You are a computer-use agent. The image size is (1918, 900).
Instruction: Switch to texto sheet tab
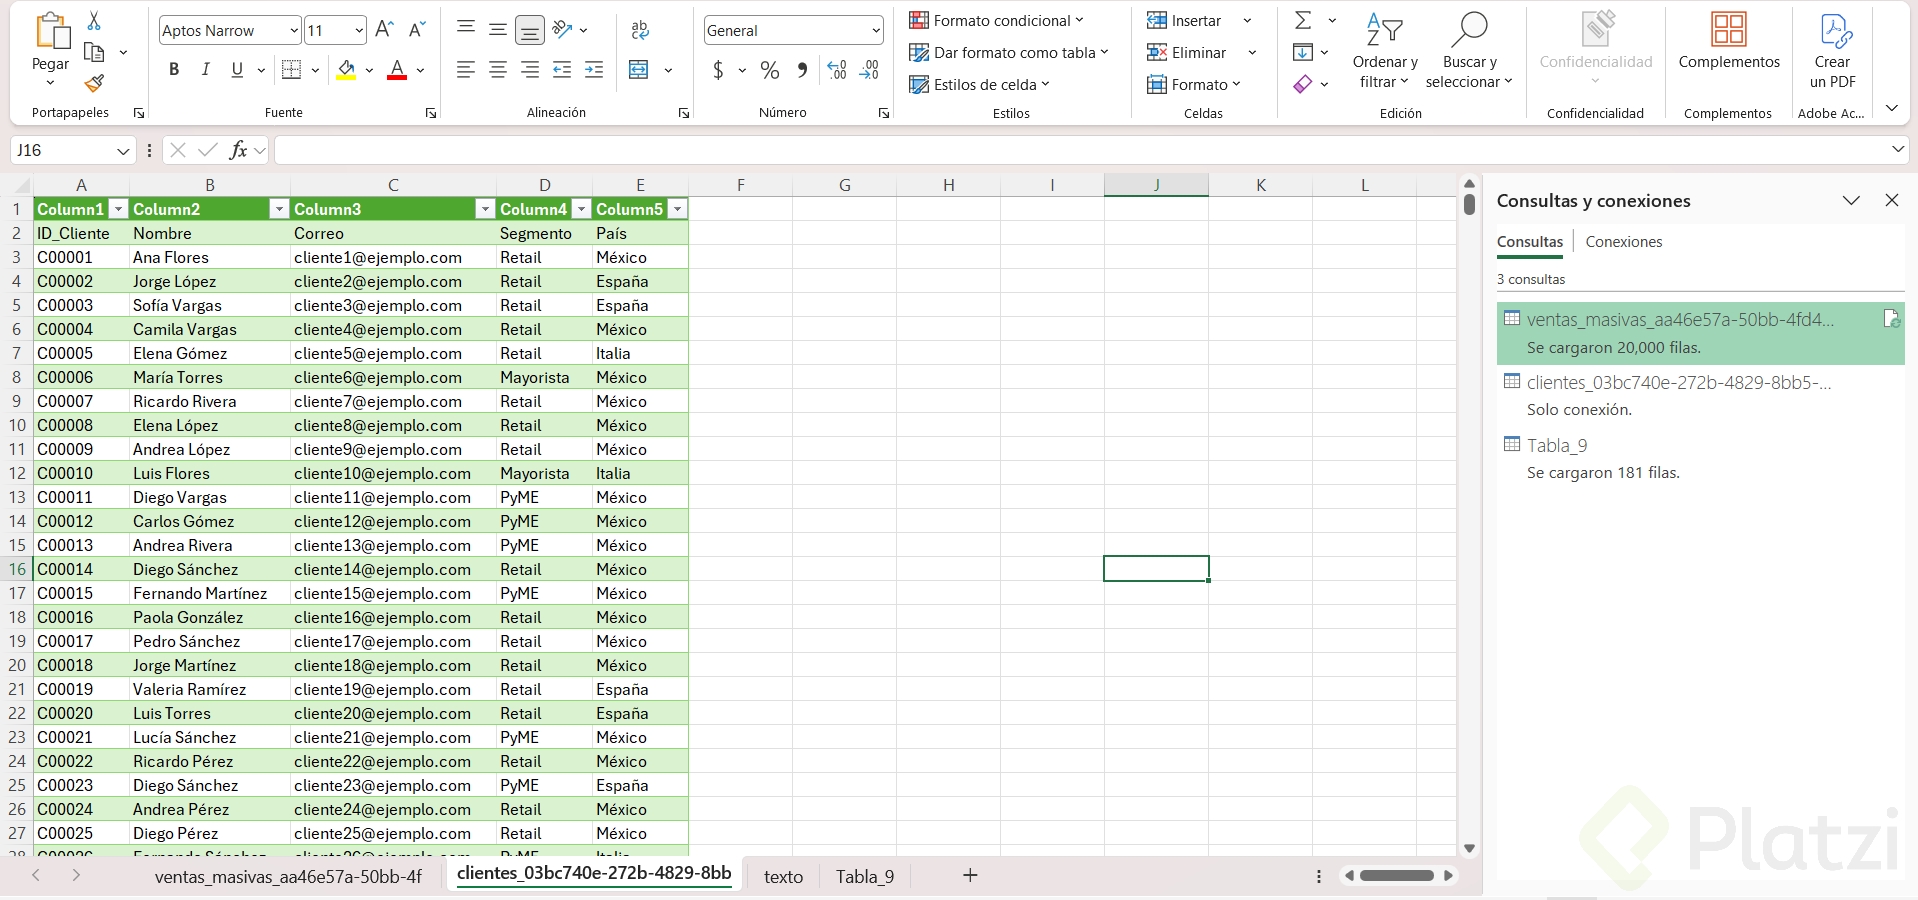point(784,877)
